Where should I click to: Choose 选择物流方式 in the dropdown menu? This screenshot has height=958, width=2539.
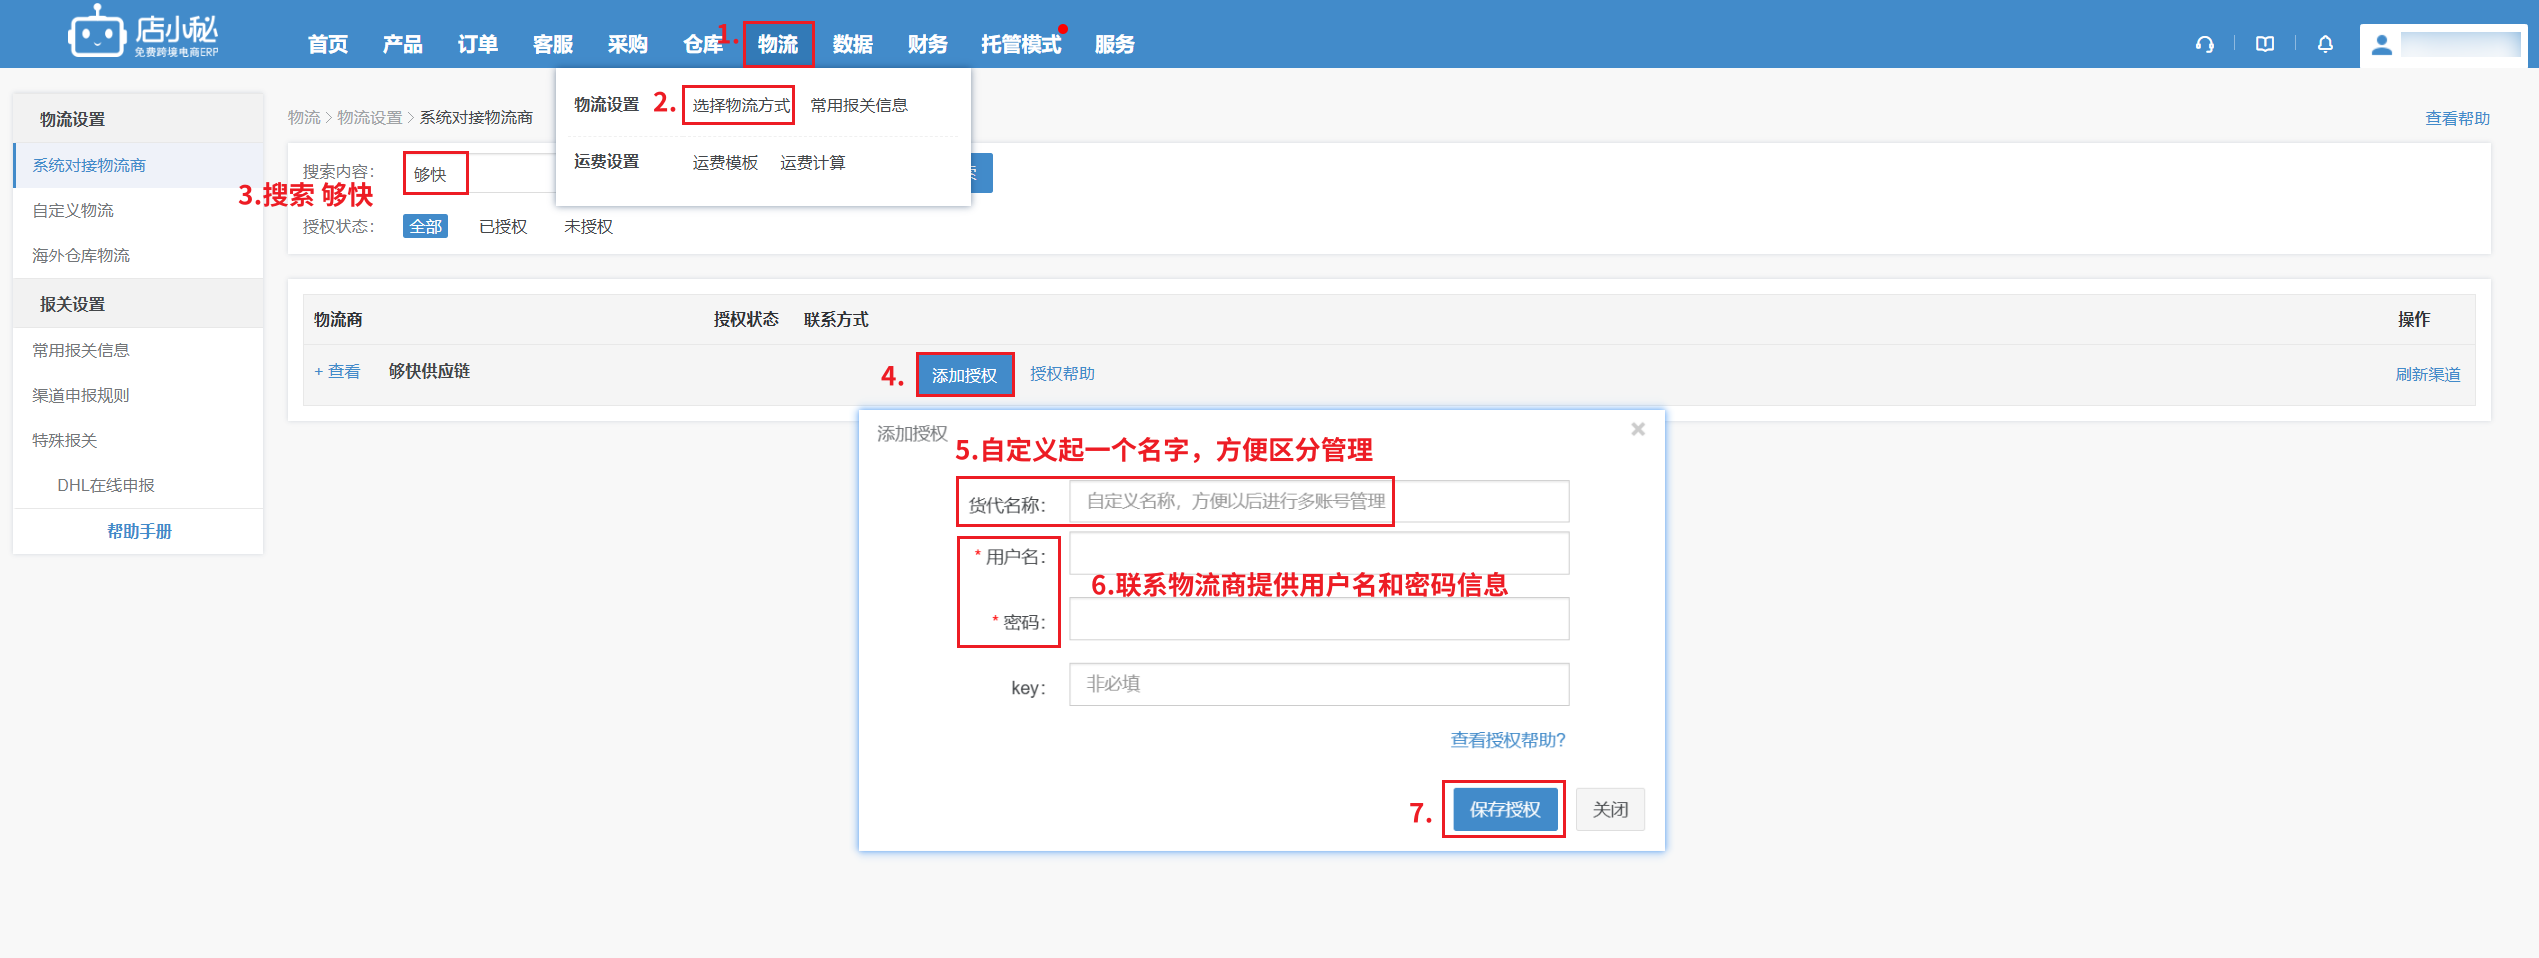coord(740,105)
